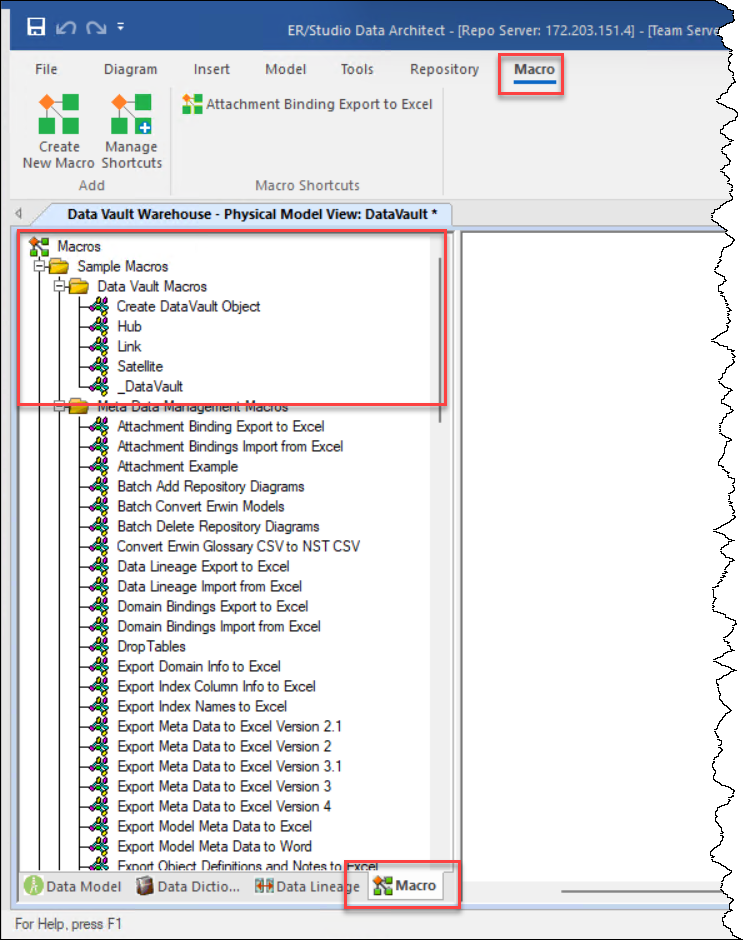The height and width of the screenshot is (940, 744).
Task: Click Create DataVault Object macro icon
Action: pos(99,306)
